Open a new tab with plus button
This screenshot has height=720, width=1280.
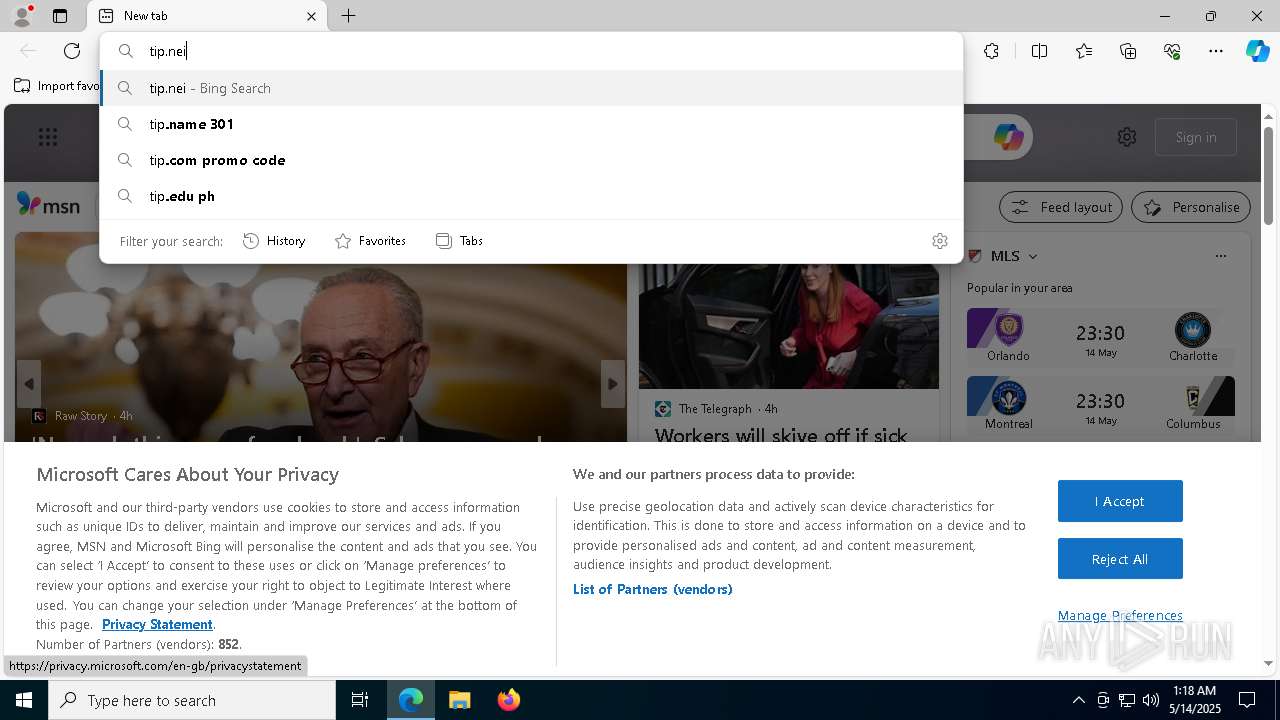[x=348, y=16]
